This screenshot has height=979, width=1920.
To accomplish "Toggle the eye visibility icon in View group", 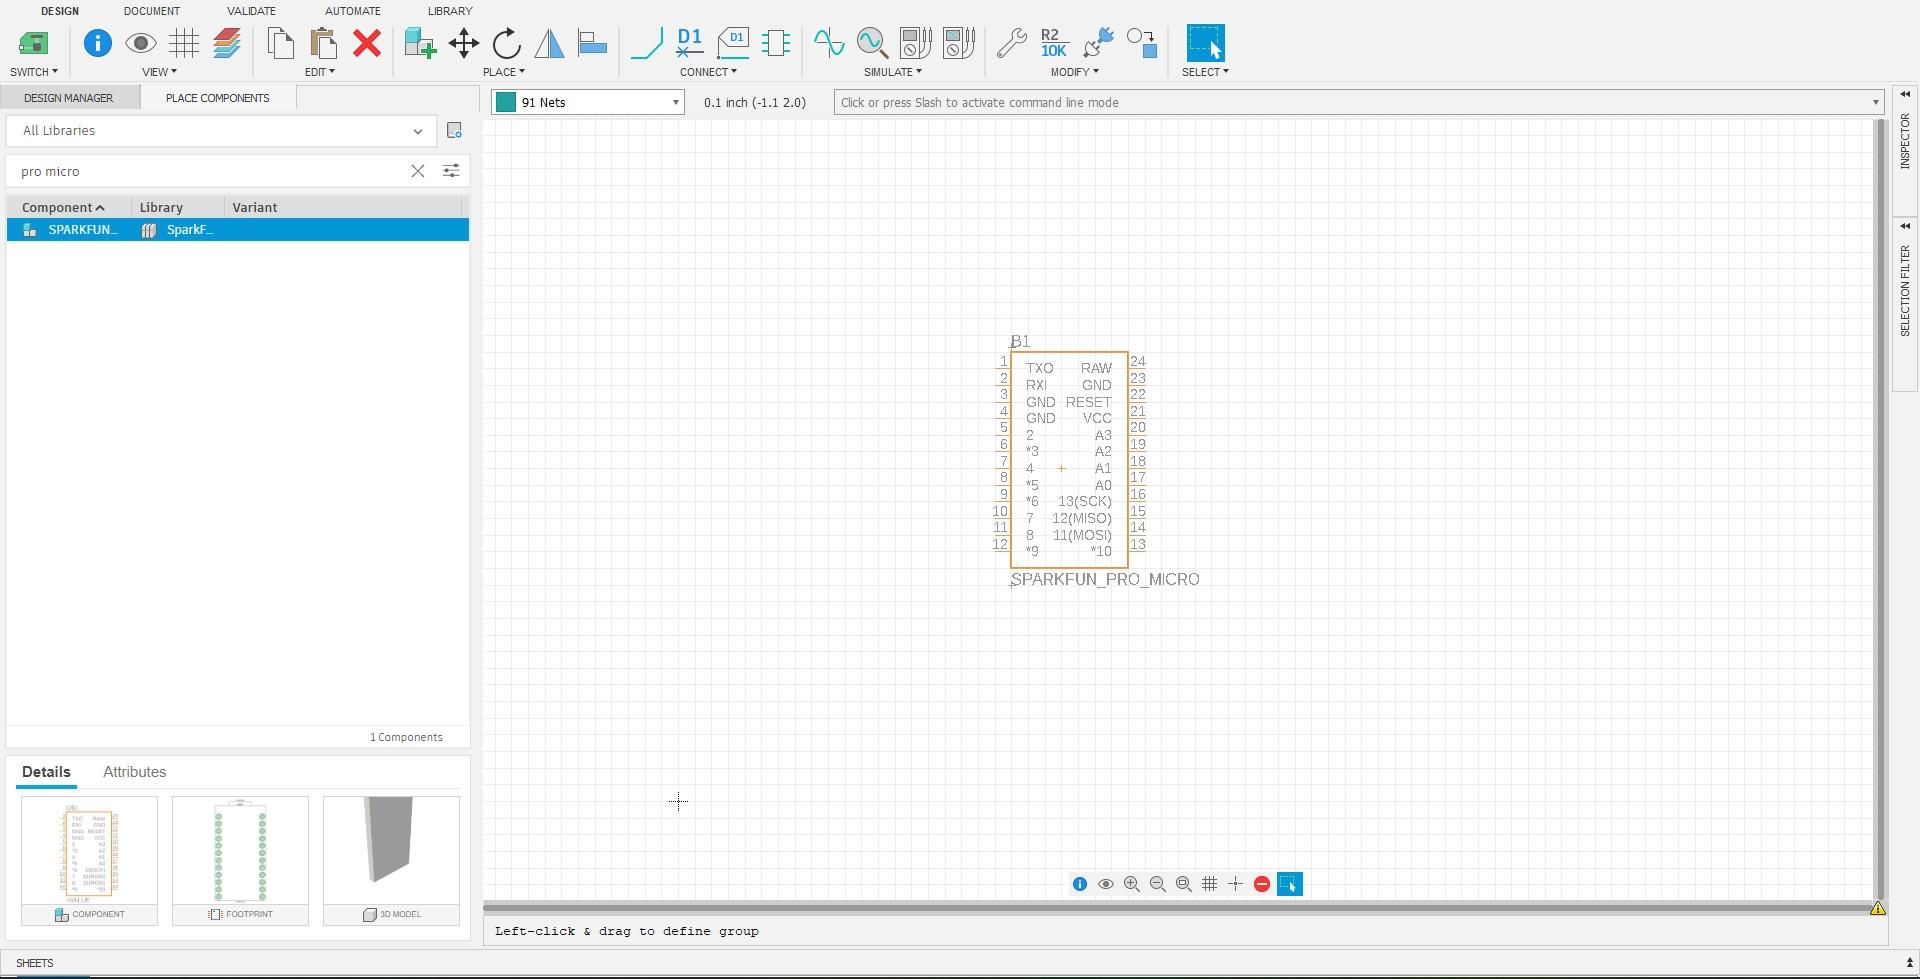I will (x=140, y=43).
